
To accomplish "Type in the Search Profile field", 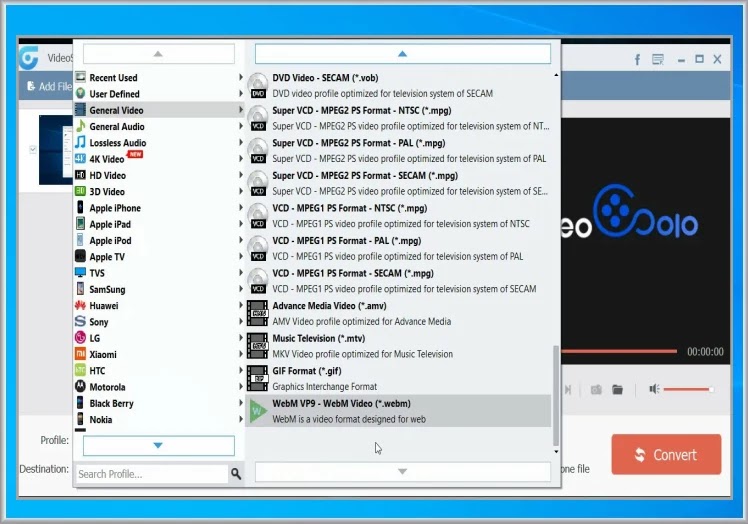I will tap(152, 474).
